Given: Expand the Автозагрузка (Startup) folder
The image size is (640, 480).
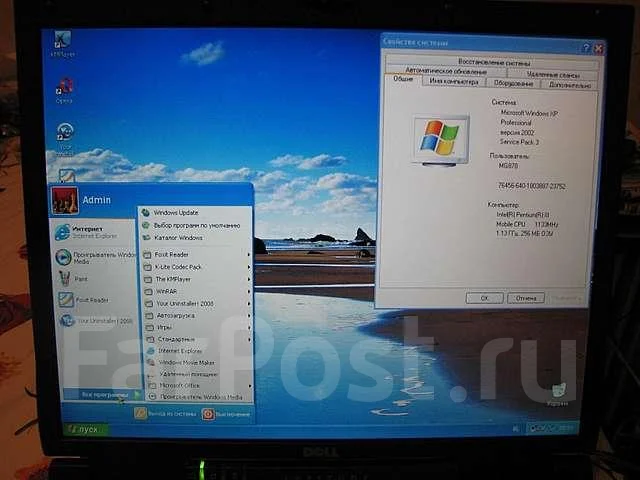Looking at the screenshot, I should pyautogui.click(x=198, y=316).
